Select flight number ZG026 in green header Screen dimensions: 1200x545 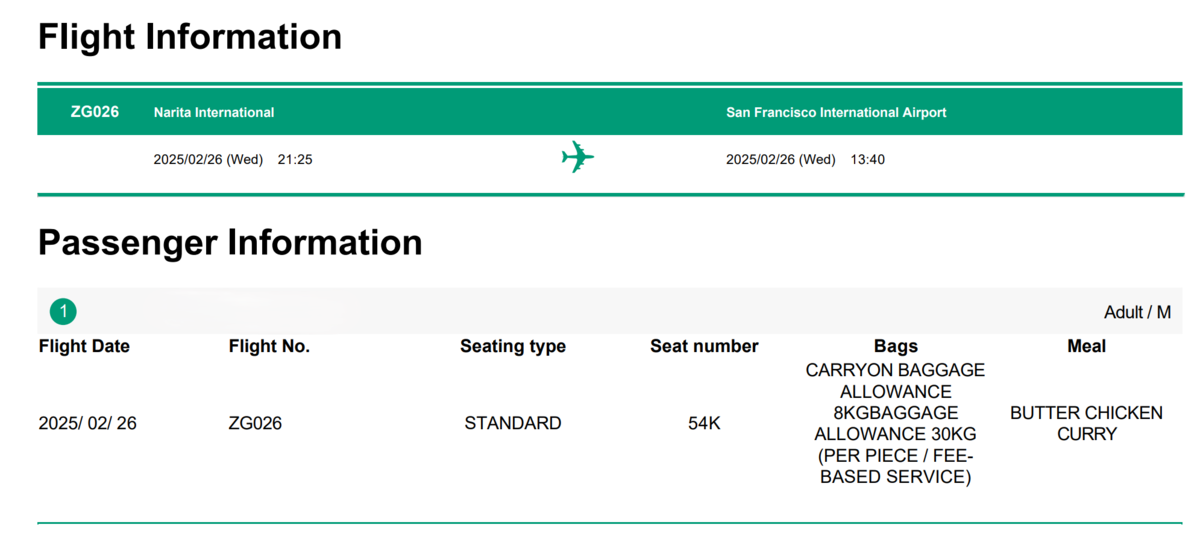95,112
